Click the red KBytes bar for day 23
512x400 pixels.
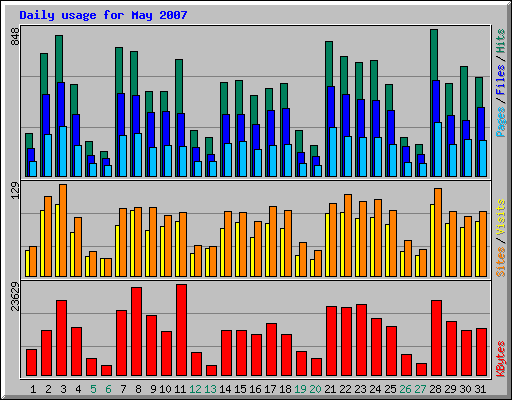(361, 340)
